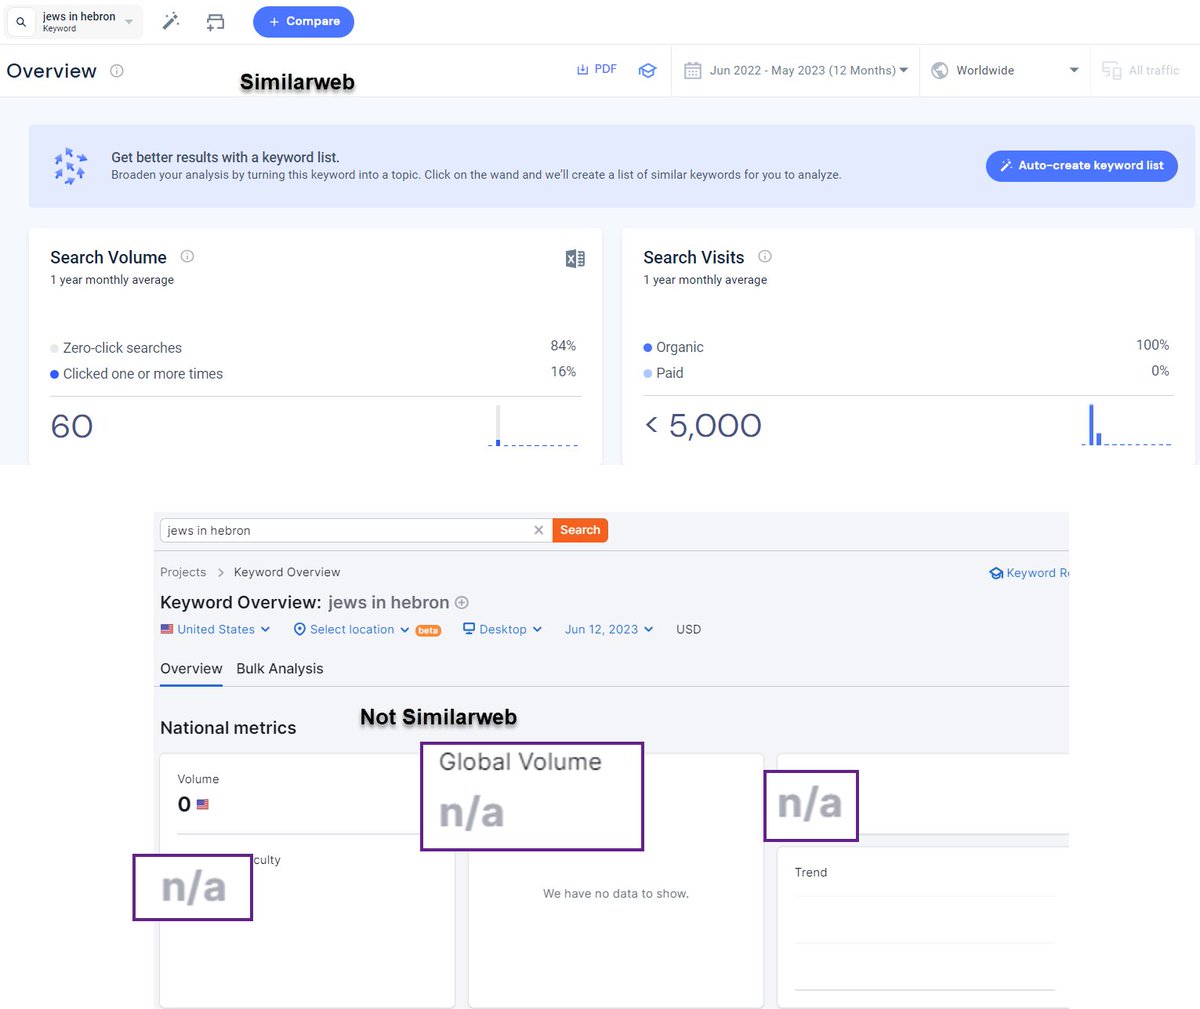Click the USD currency label

click(x=689, y=629)
